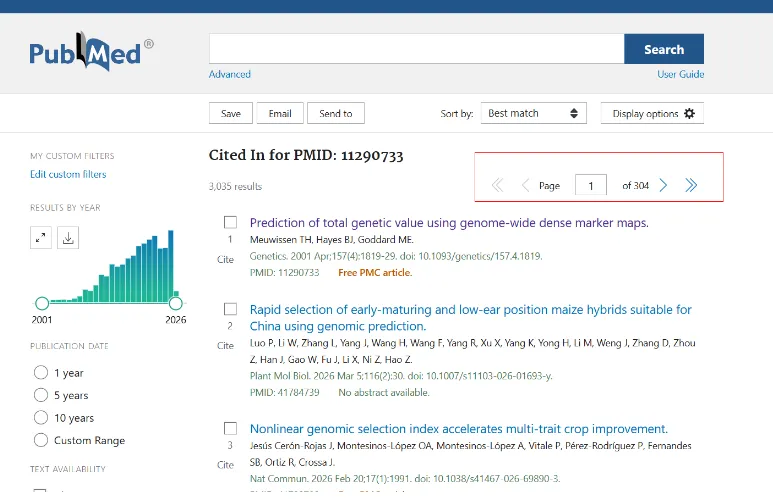
Task: Go to the previous results page
Action: click(x=526, y=185)
